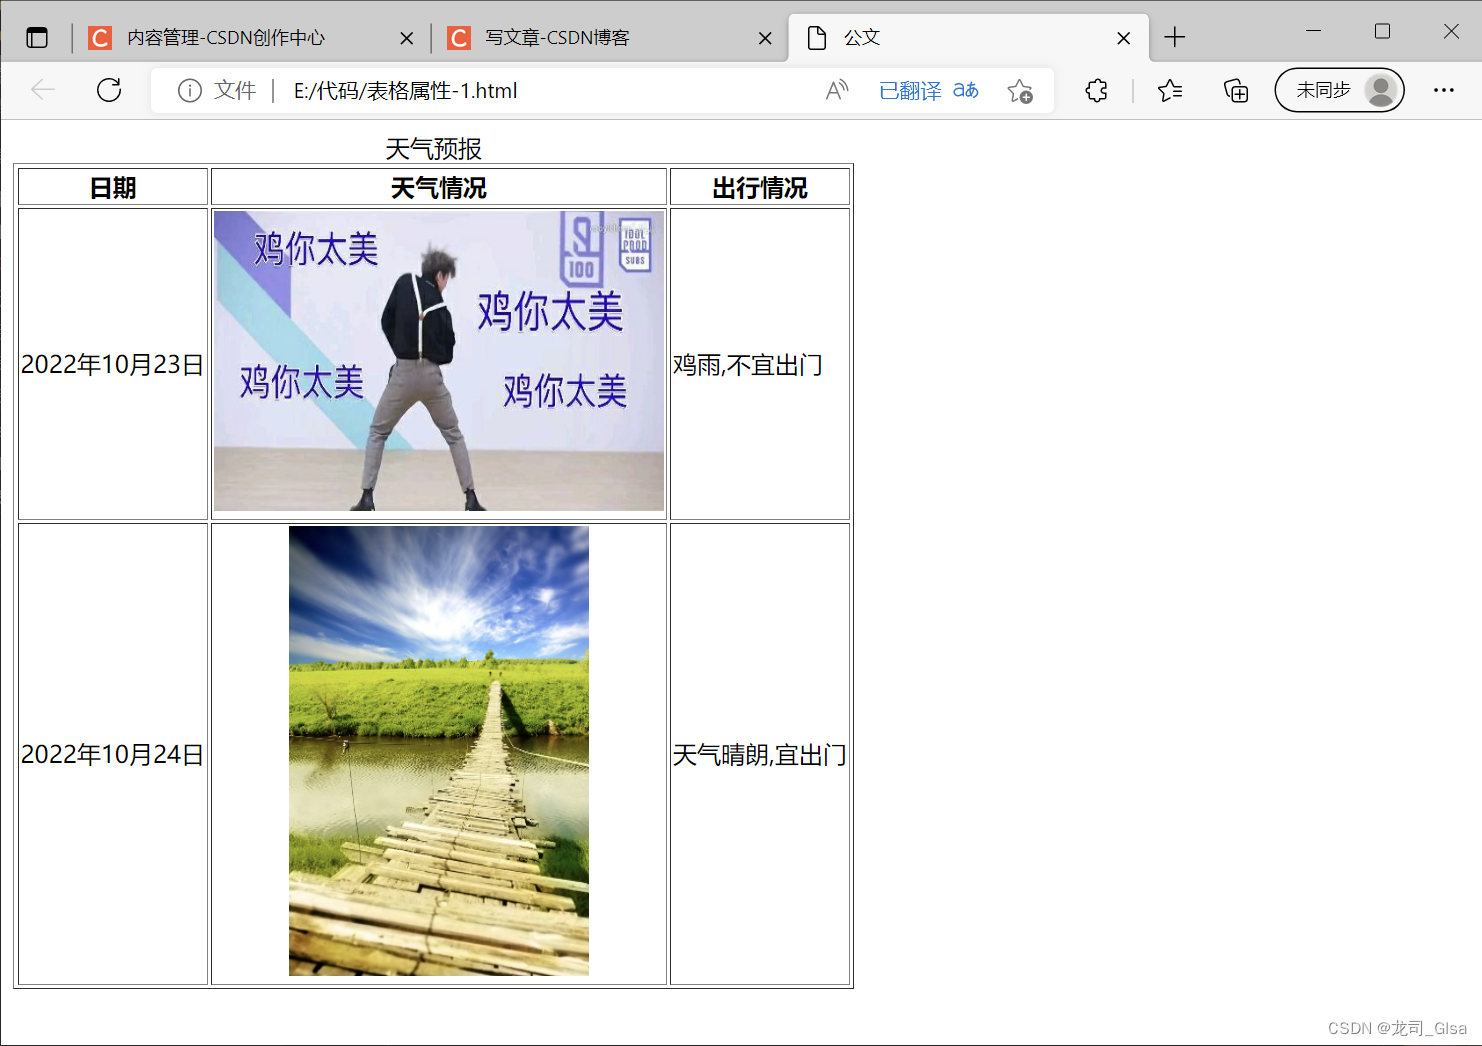The width and height of the screenshot is (1482, 1046).
Task: Close the 公文 tab
Action: coord(1124,38)
